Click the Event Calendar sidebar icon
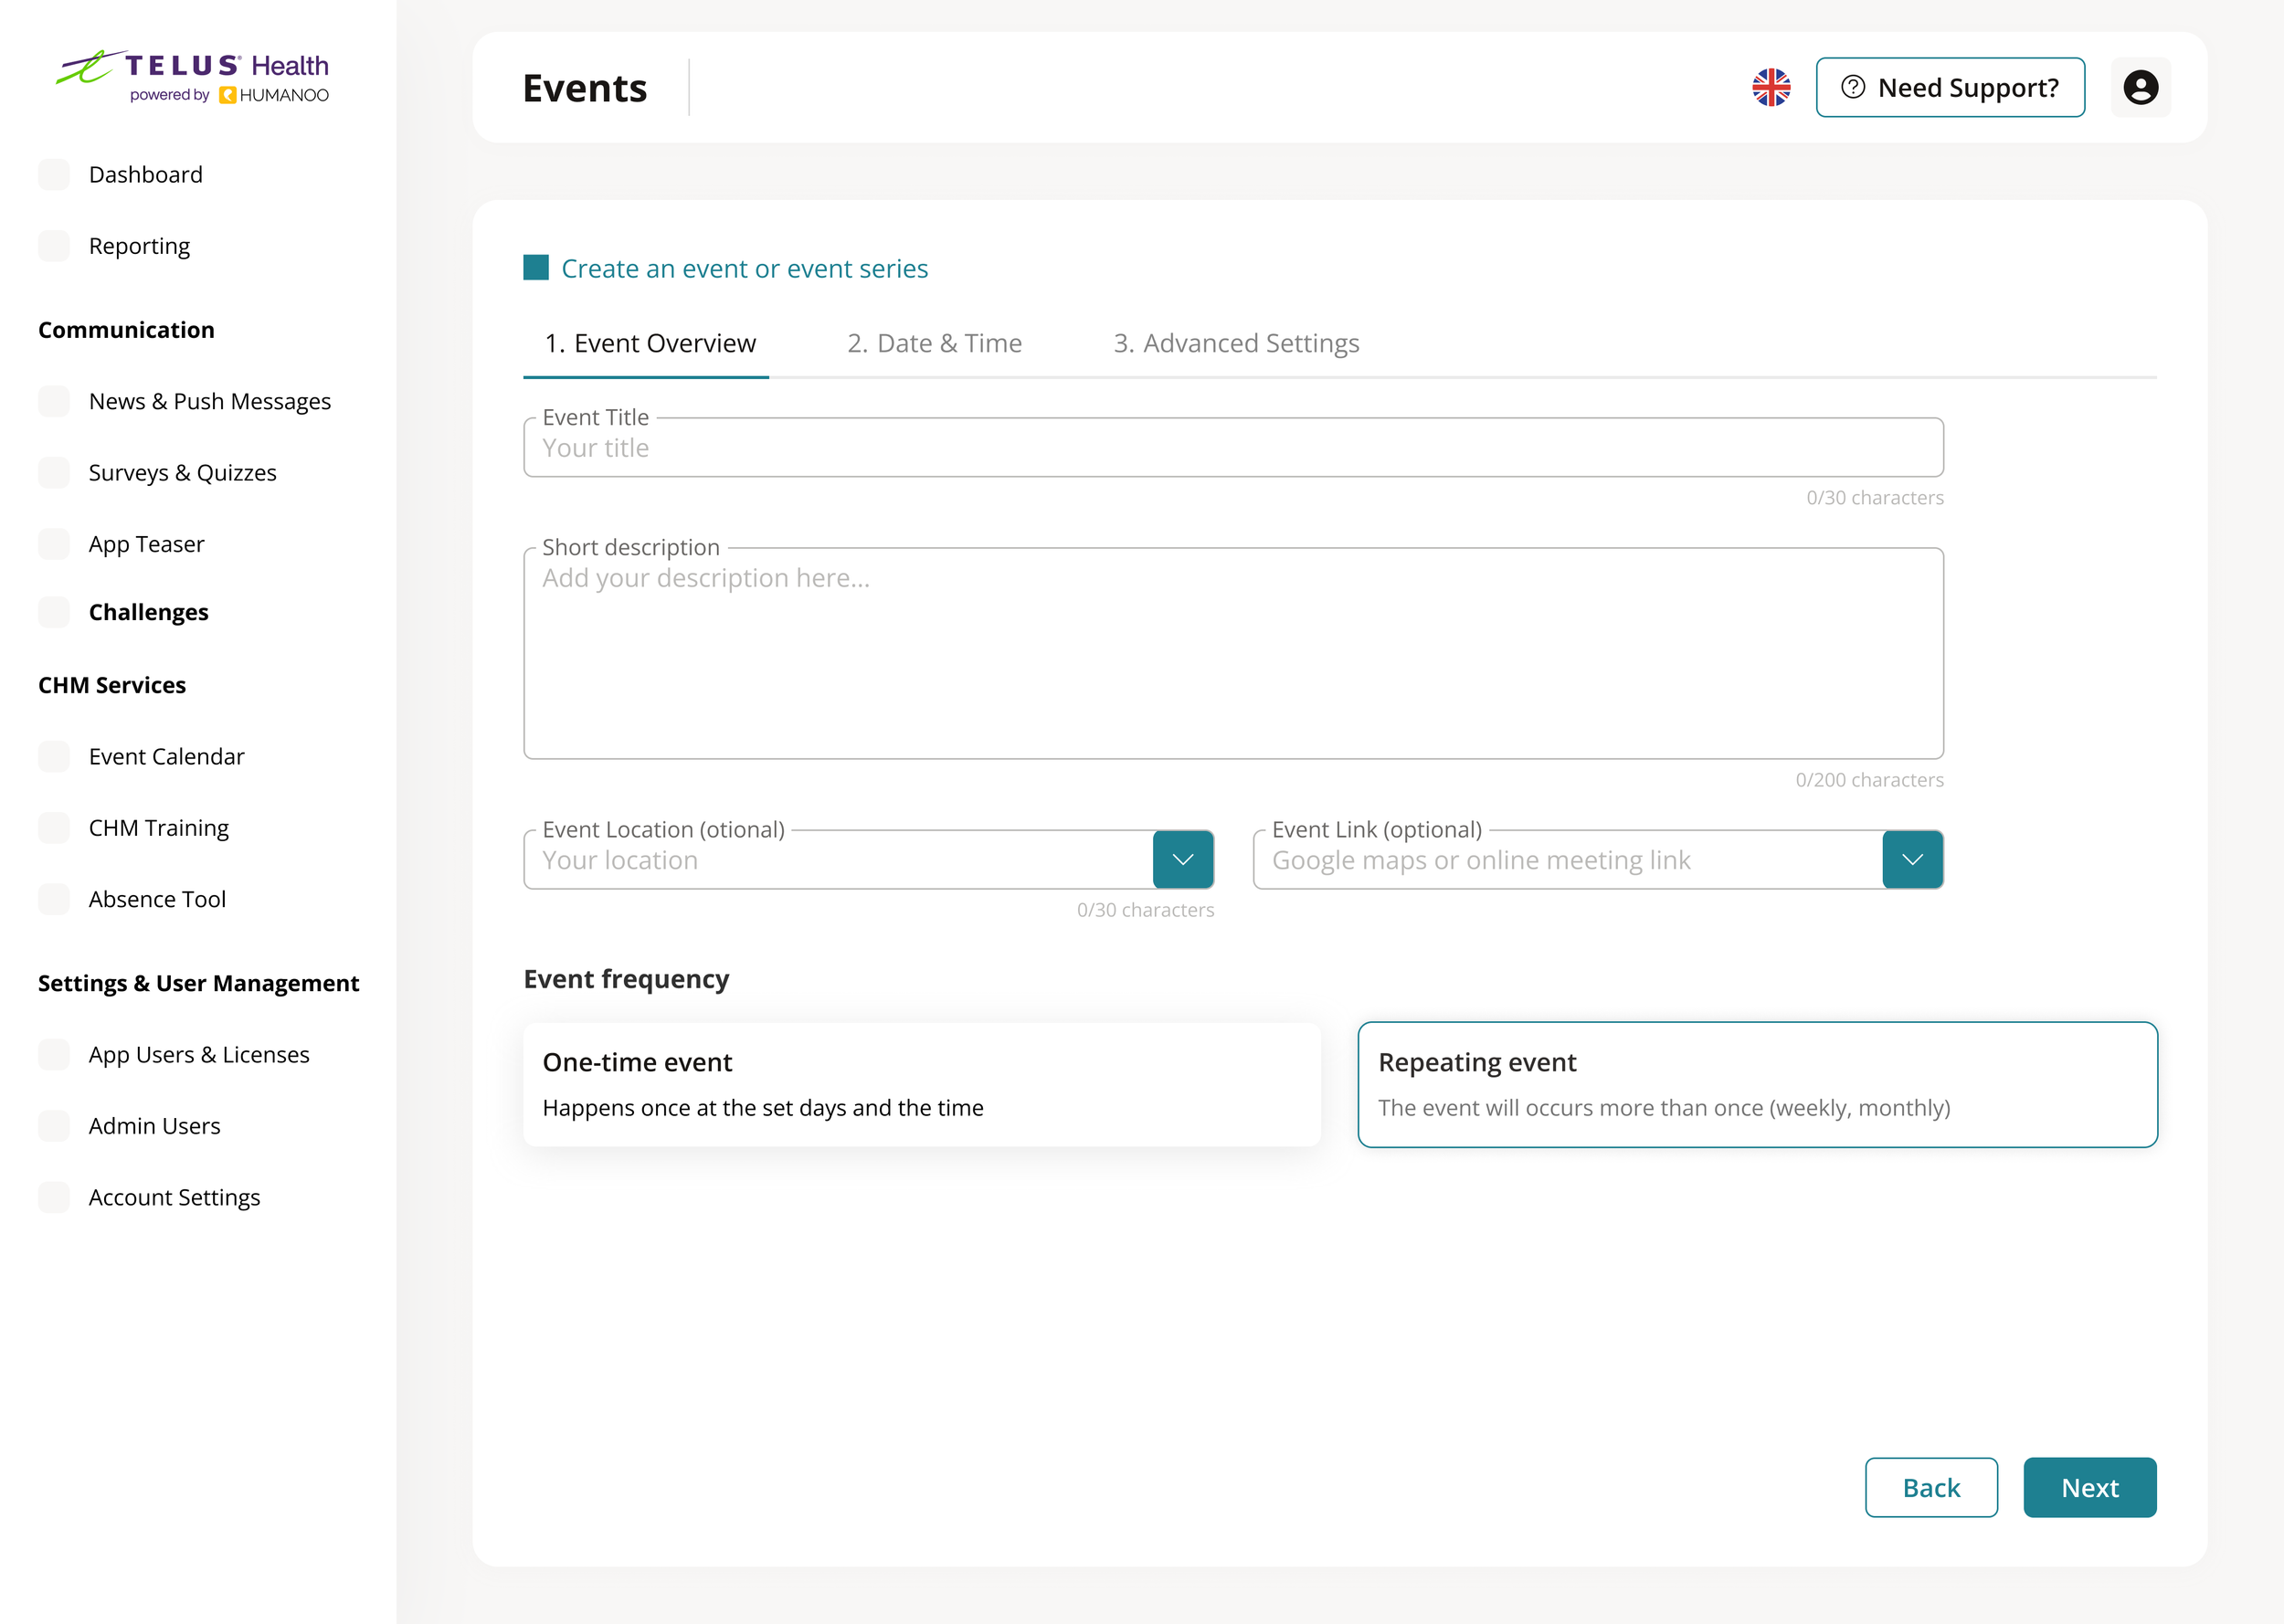 (54, 756)
